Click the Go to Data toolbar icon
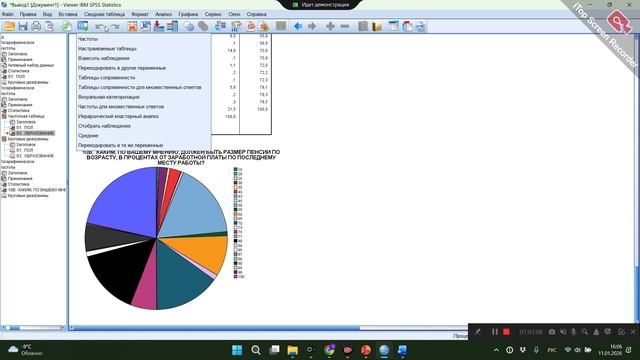This screenshot has width=640, height=360. tap(132, 27)
